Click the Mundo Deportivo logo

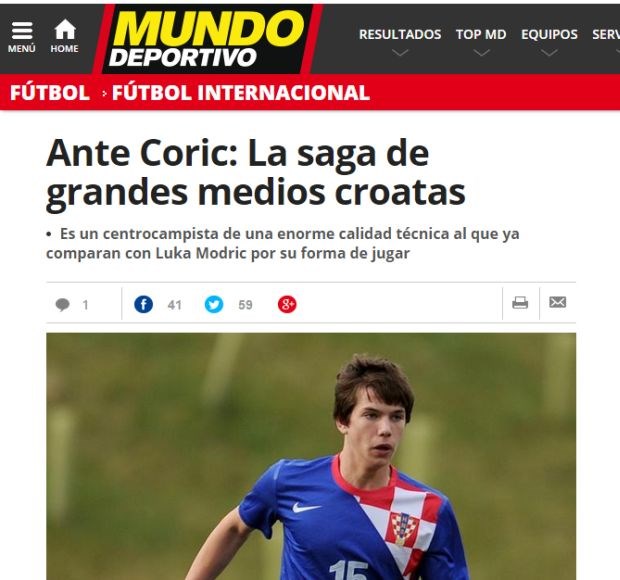point(208,39)
